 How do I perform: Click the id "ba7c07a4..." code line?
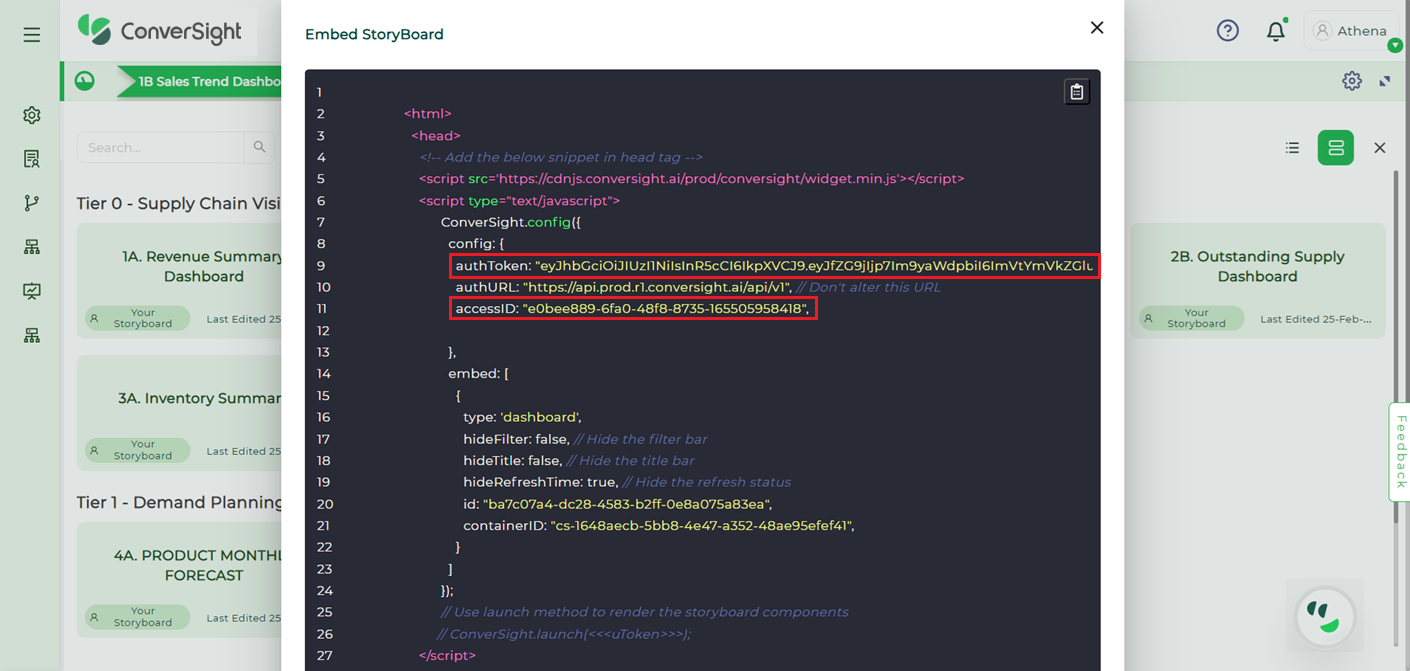point(618,504)
